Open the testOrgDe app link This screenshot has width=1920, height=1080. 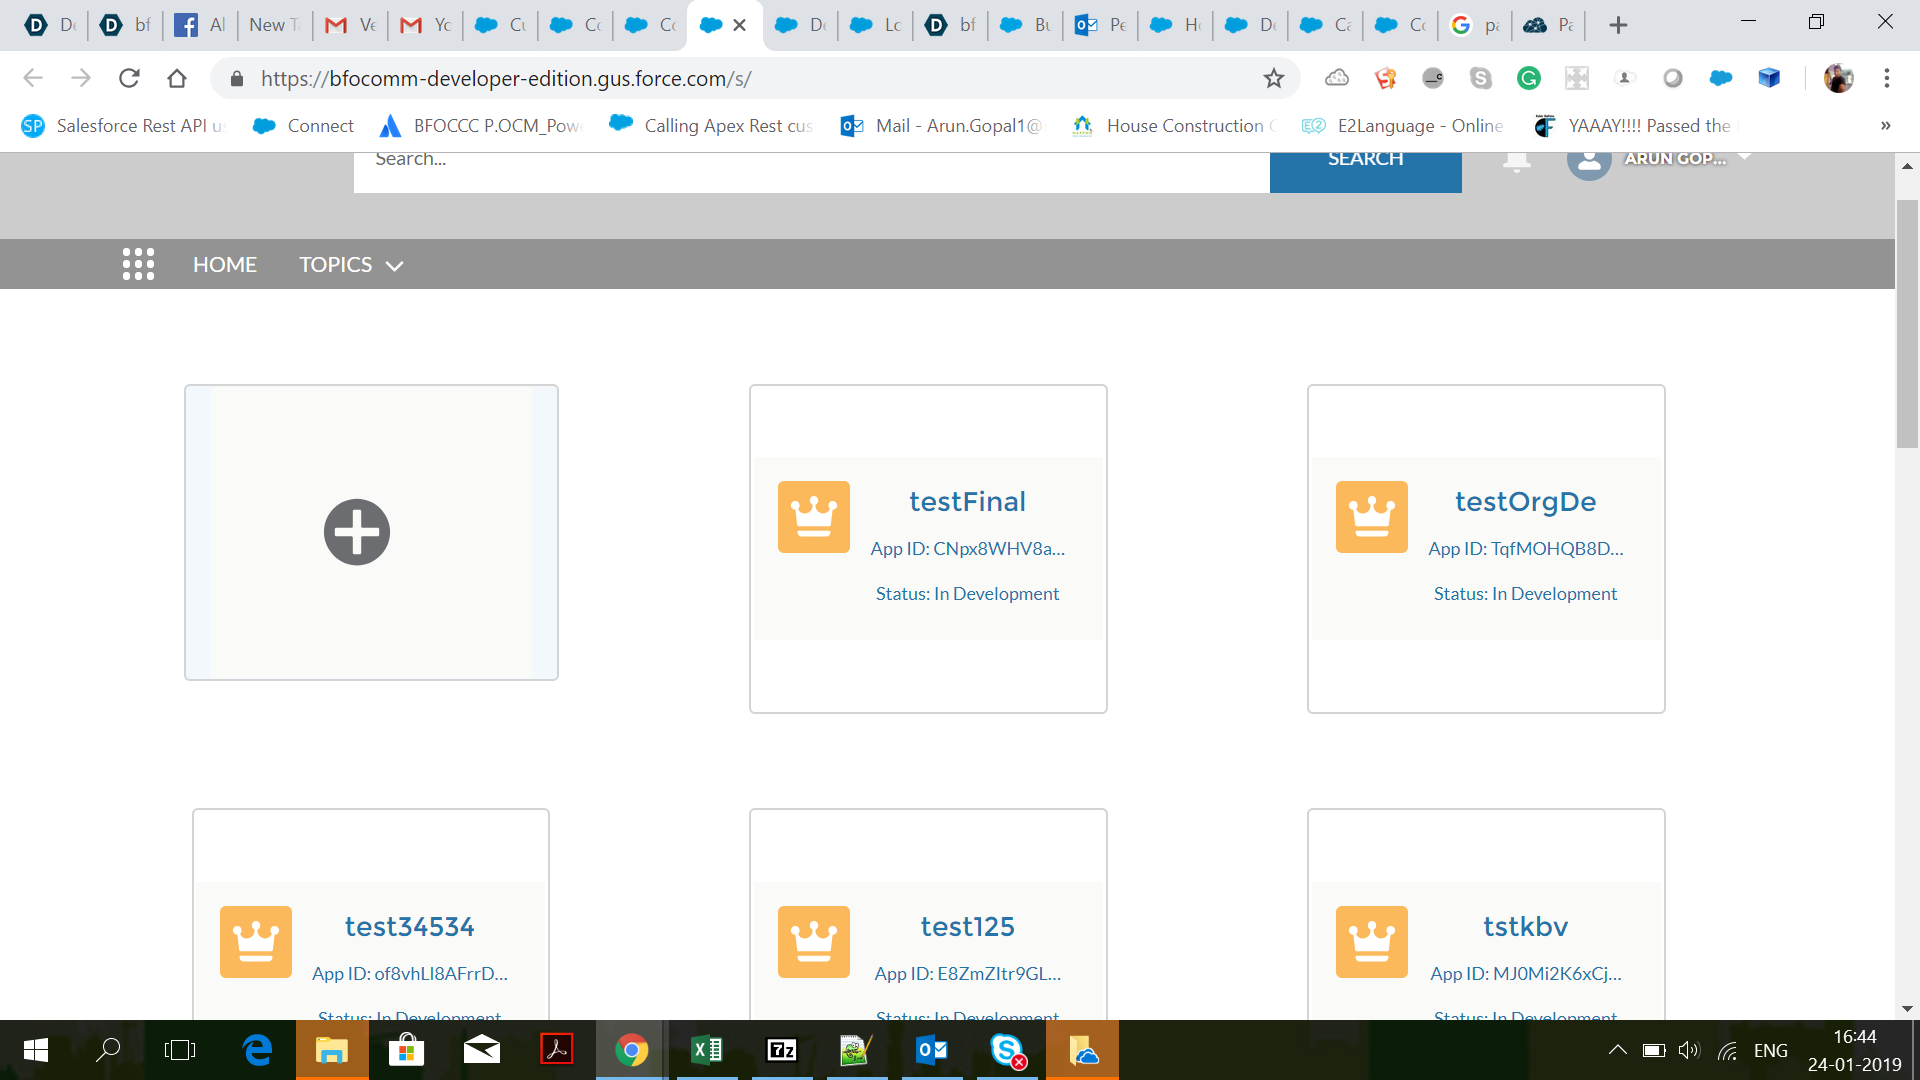(x=1524, y=501)
